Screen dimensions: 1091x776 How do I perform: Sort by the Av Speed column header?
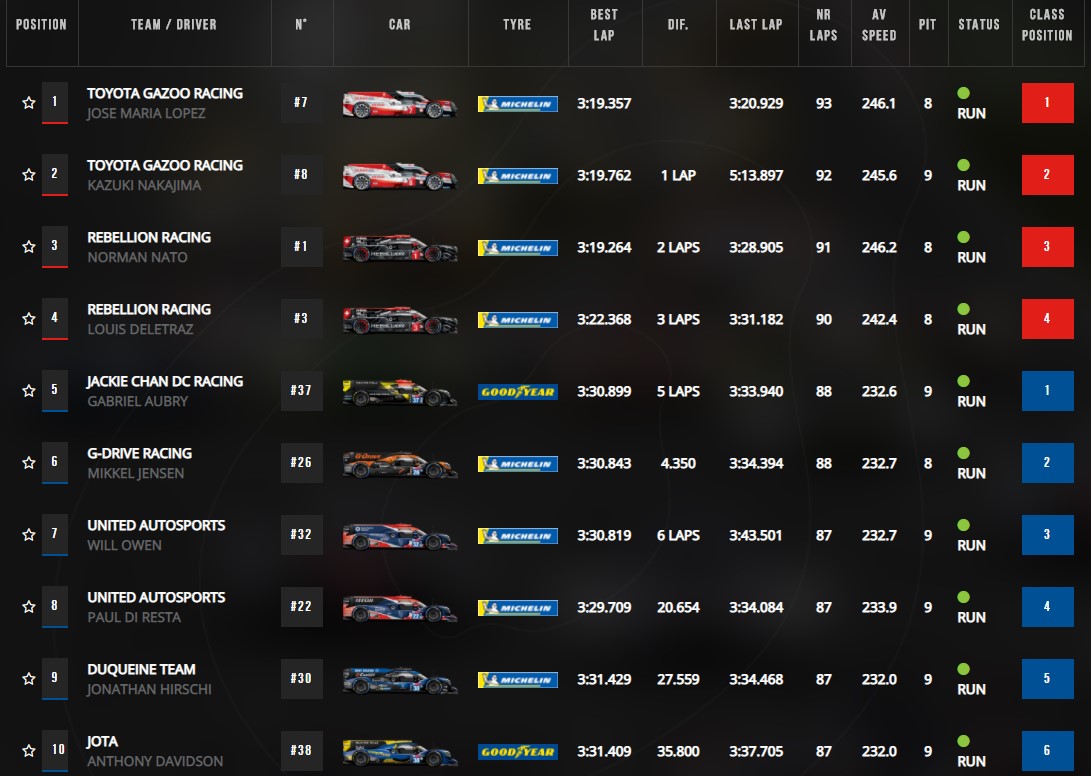[879, 24]
